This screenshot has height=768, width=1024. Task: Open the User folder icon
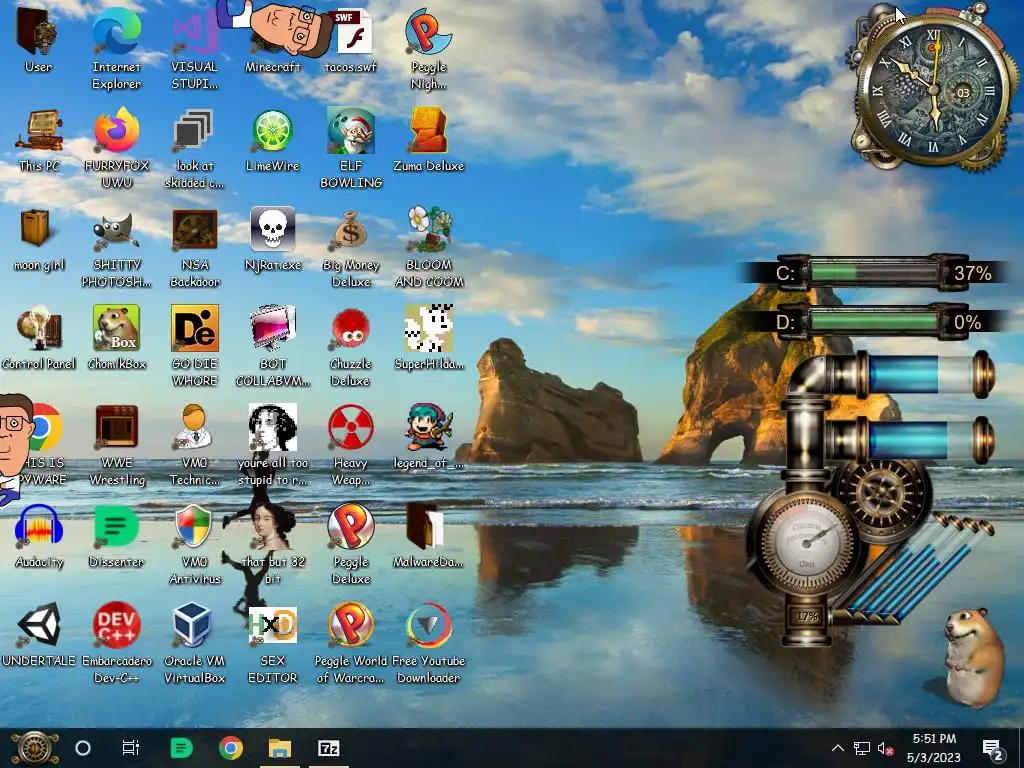coord(38,31)
